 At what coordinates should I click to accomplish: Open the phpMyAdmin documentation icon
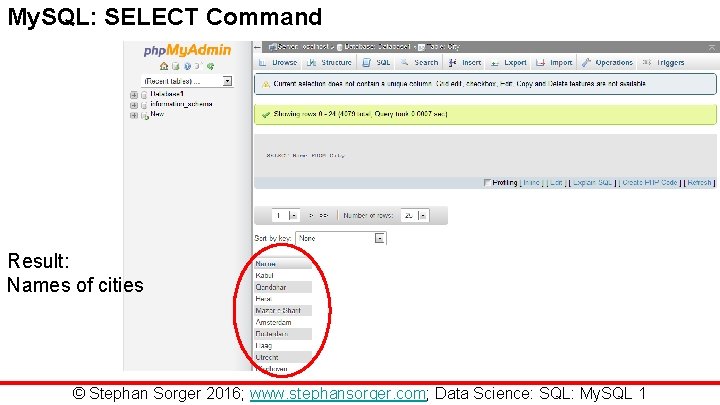(x=187, y=66)
